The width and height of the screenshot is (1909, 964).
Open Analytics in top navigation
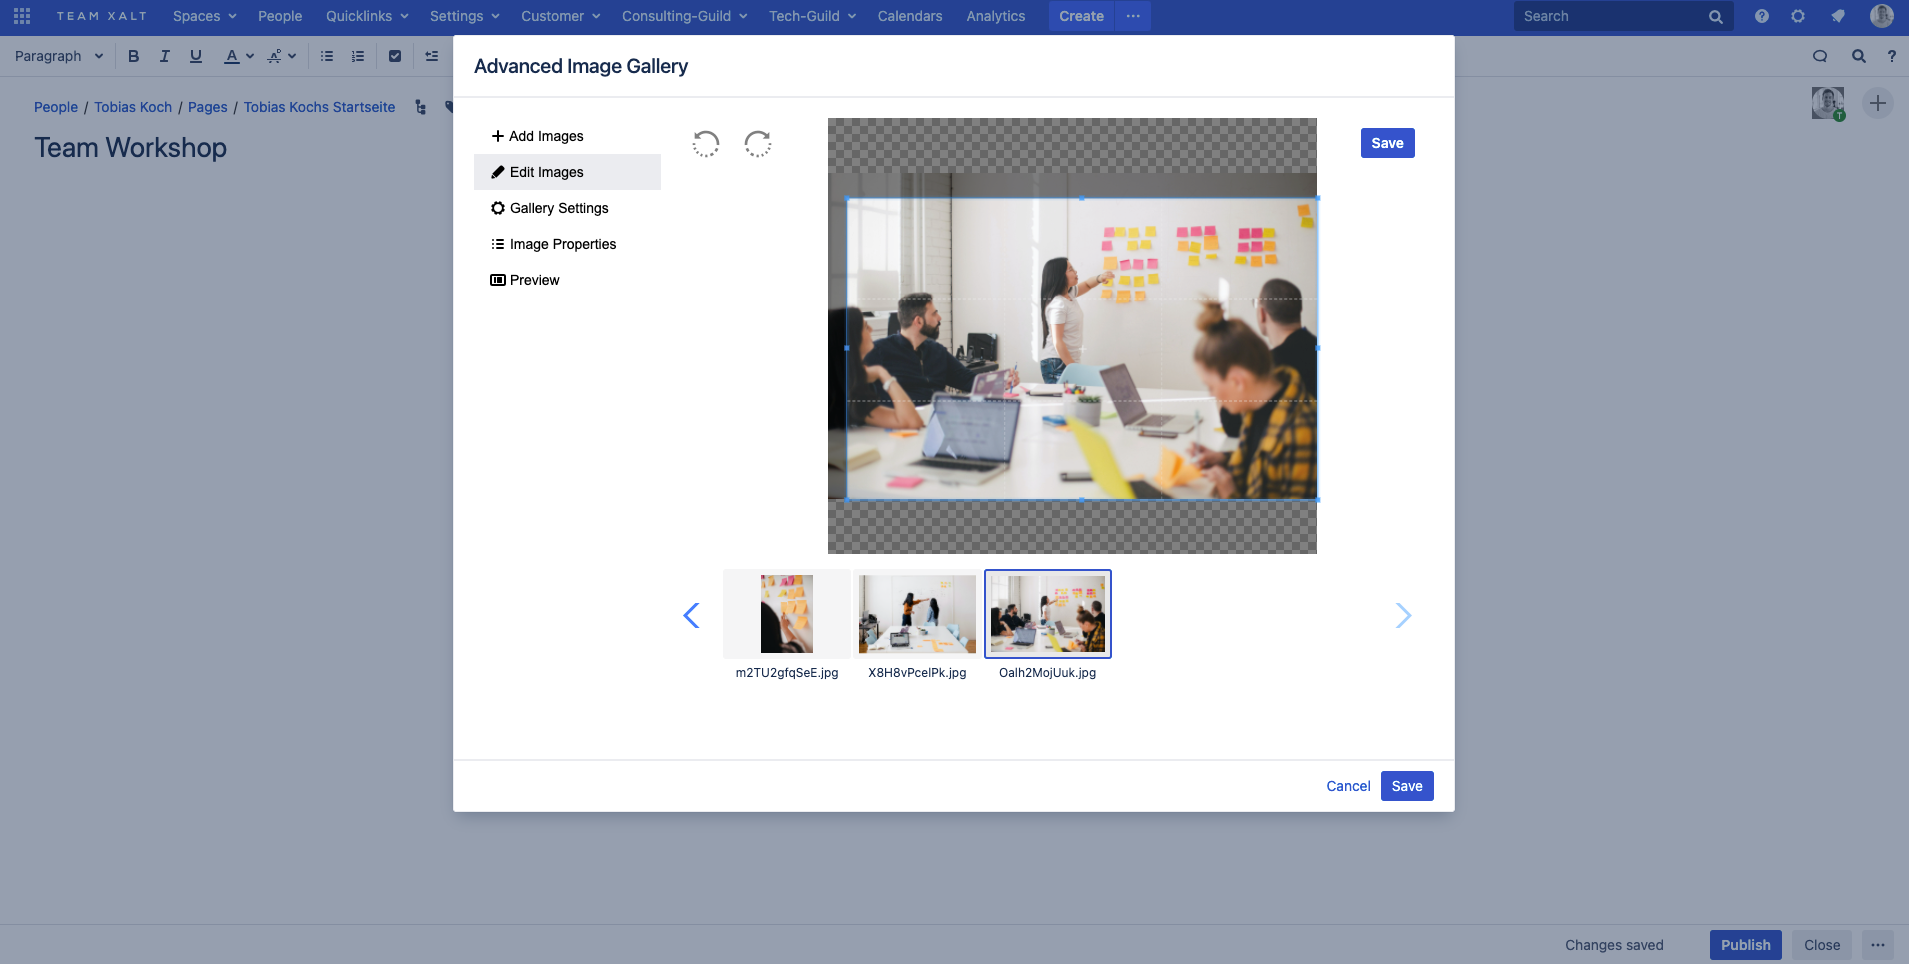996,16
